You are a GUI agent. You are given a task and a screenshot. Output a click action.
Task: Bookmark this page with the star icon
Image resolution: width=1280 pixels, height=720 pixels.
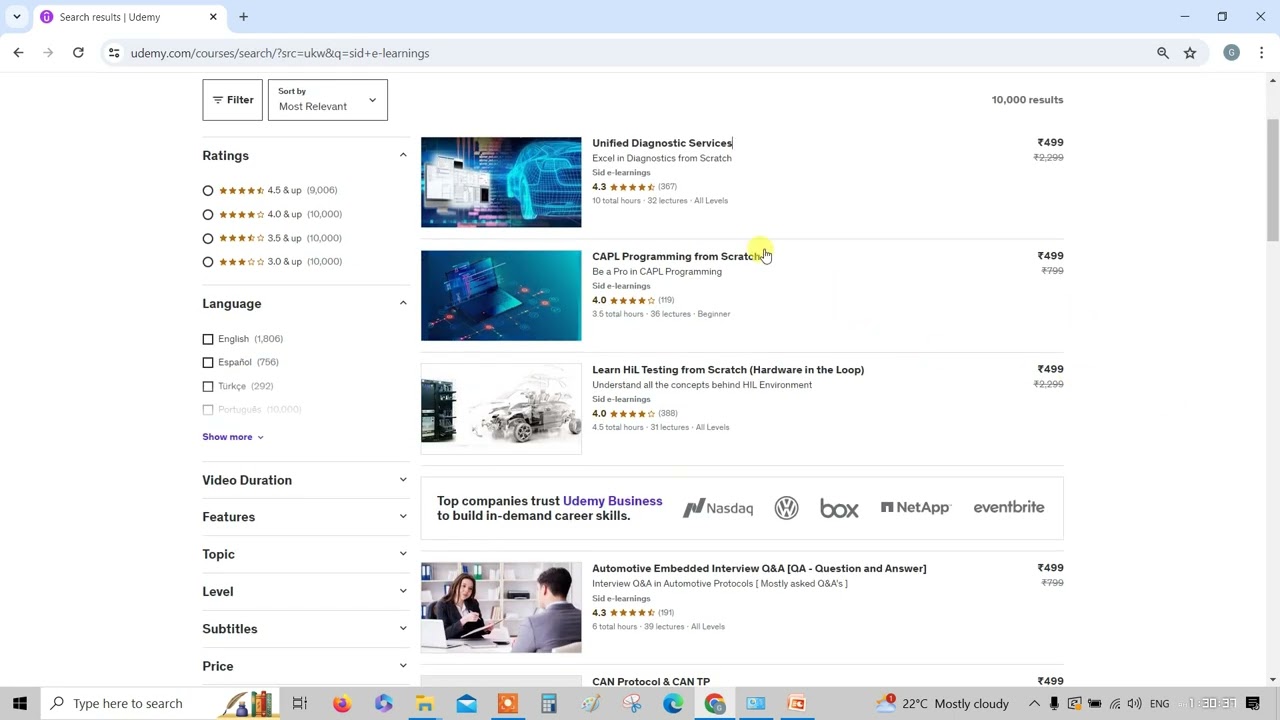pos(1190,53)
